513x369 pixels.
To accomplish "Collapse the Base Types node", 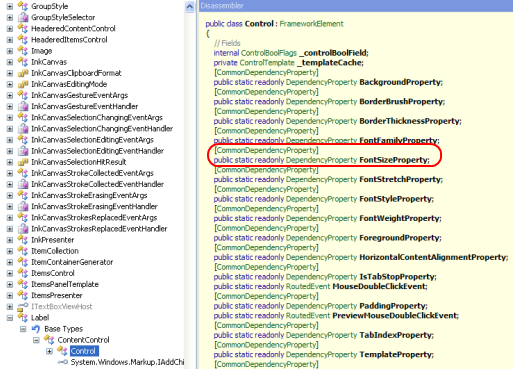I will (23, 329).
